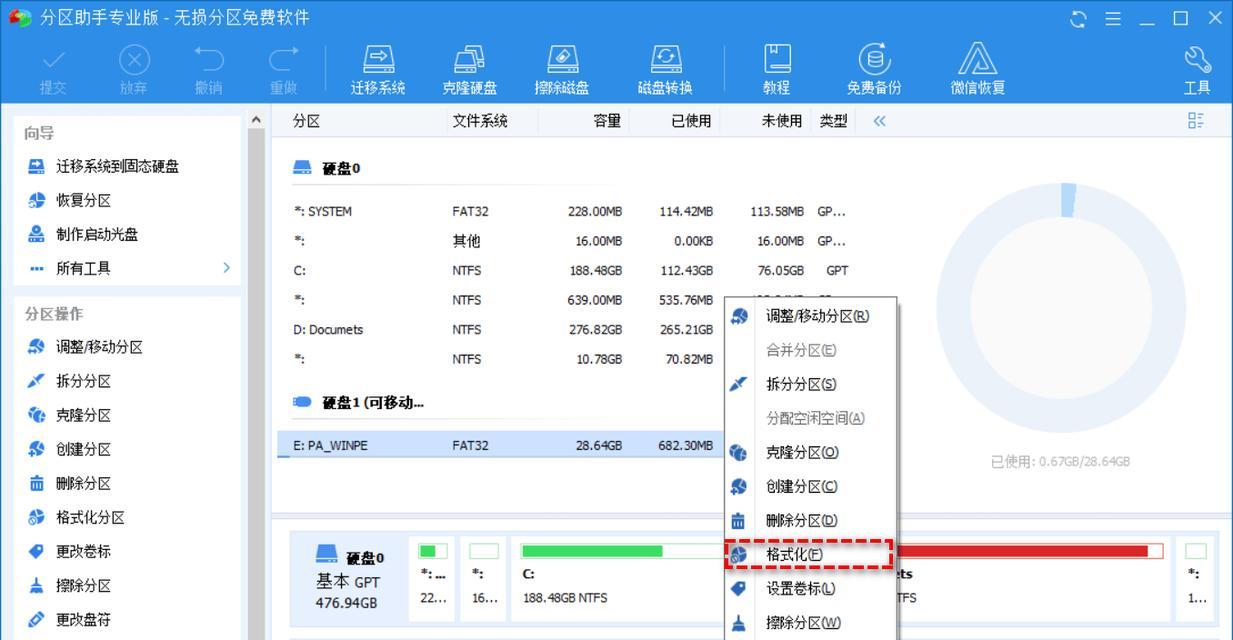The image size is (1233, 640).
Task: Click 克隆分区 in the sidebar
Action: (69, 415)
